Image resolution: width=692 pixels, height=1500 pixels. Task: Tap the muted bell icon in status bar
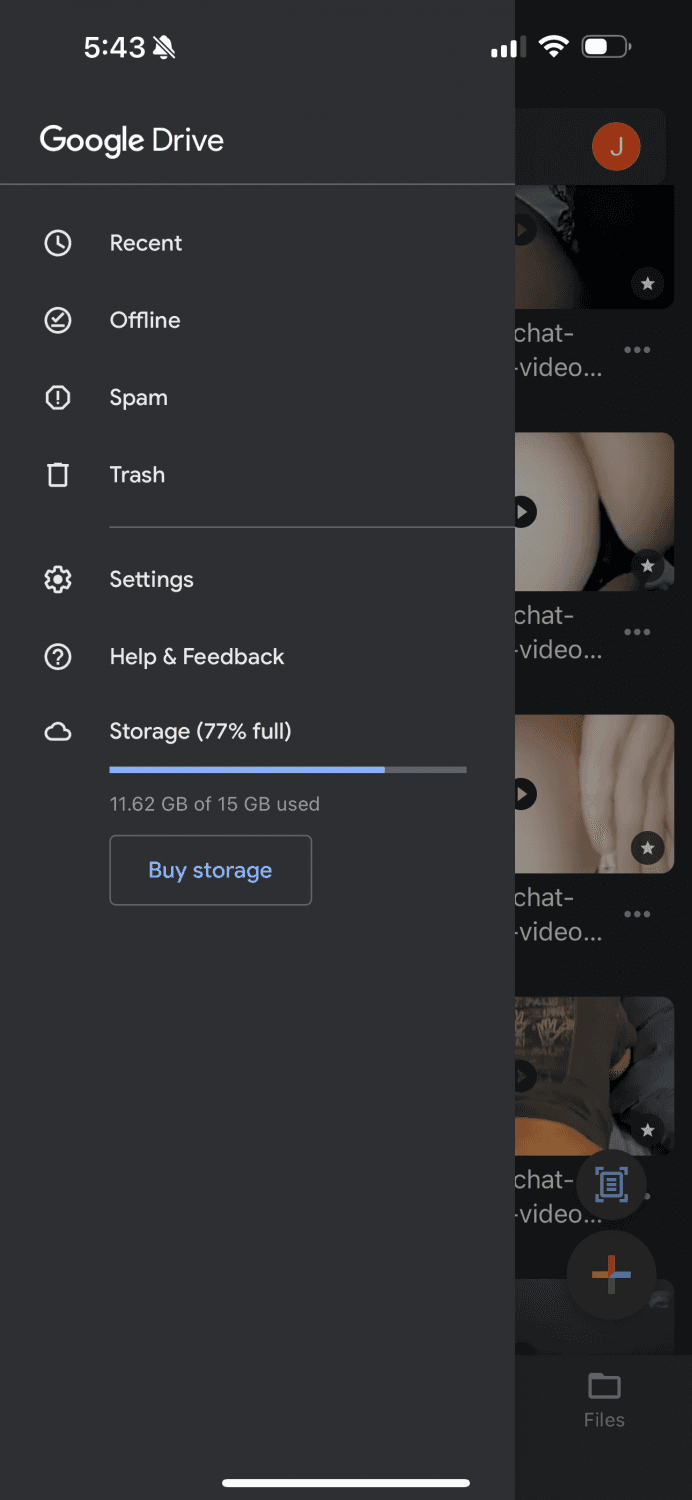pos(164,47)
